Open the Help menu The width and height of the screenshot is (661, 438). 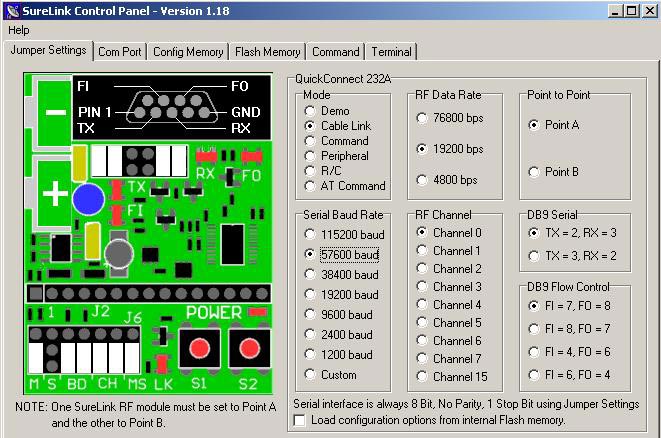click(x=19, y=30)
